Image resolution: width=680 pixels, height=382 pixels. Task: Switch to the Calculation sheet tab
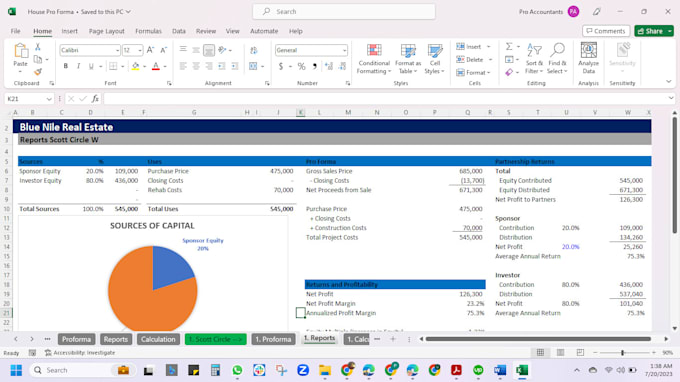pos(158,339)
